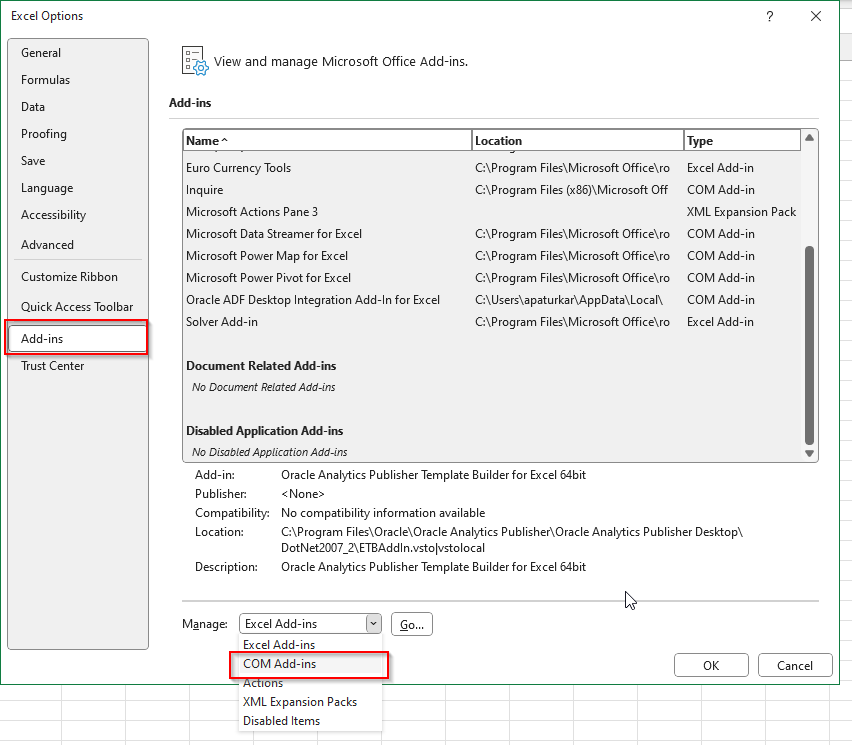Select Euro Currency Tools add-in row
The height and width of the screenshot is (745, 852).
click(492, 168)
